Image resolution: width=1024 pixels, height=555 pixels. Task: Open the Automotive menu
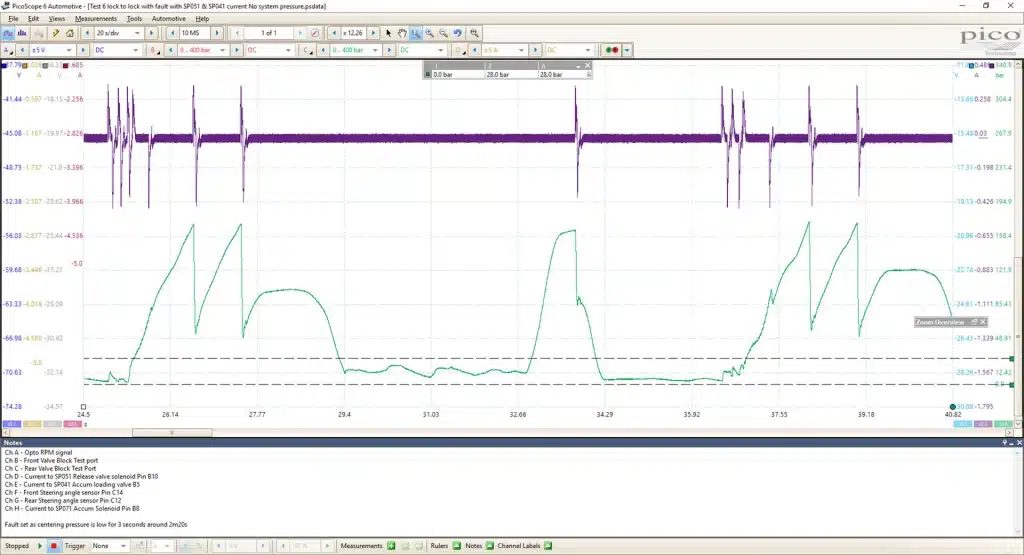168,19
